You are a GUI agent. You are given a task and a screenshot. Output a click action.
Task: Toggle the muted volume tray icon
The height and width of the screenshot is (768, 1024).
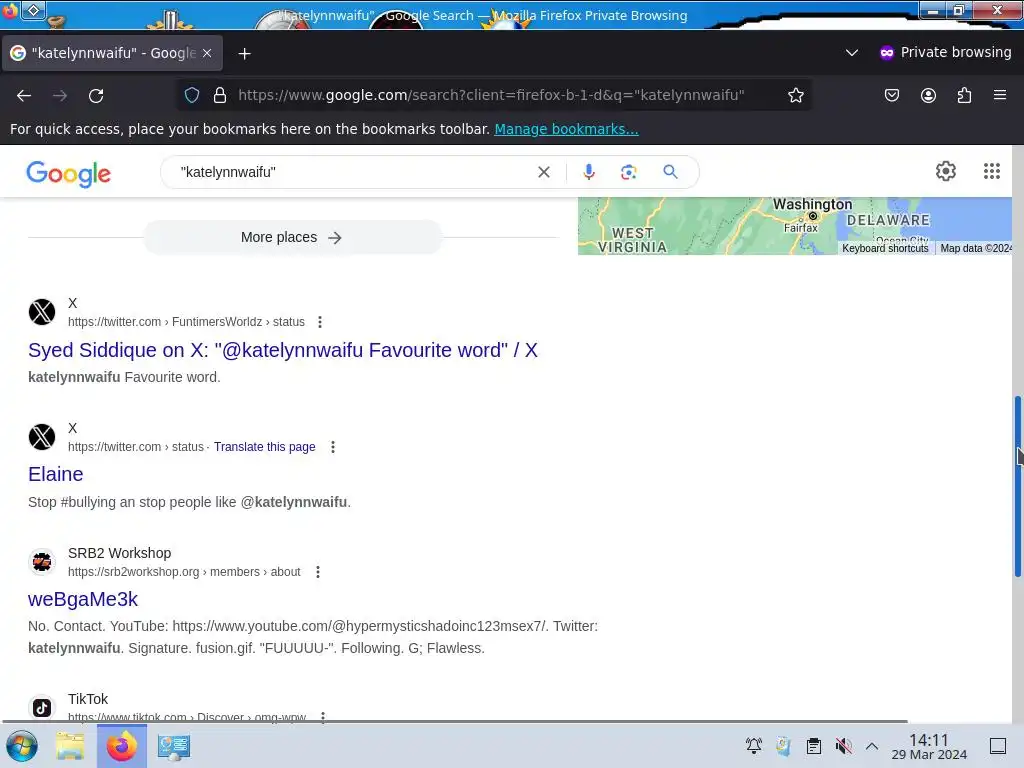(843, 746)
